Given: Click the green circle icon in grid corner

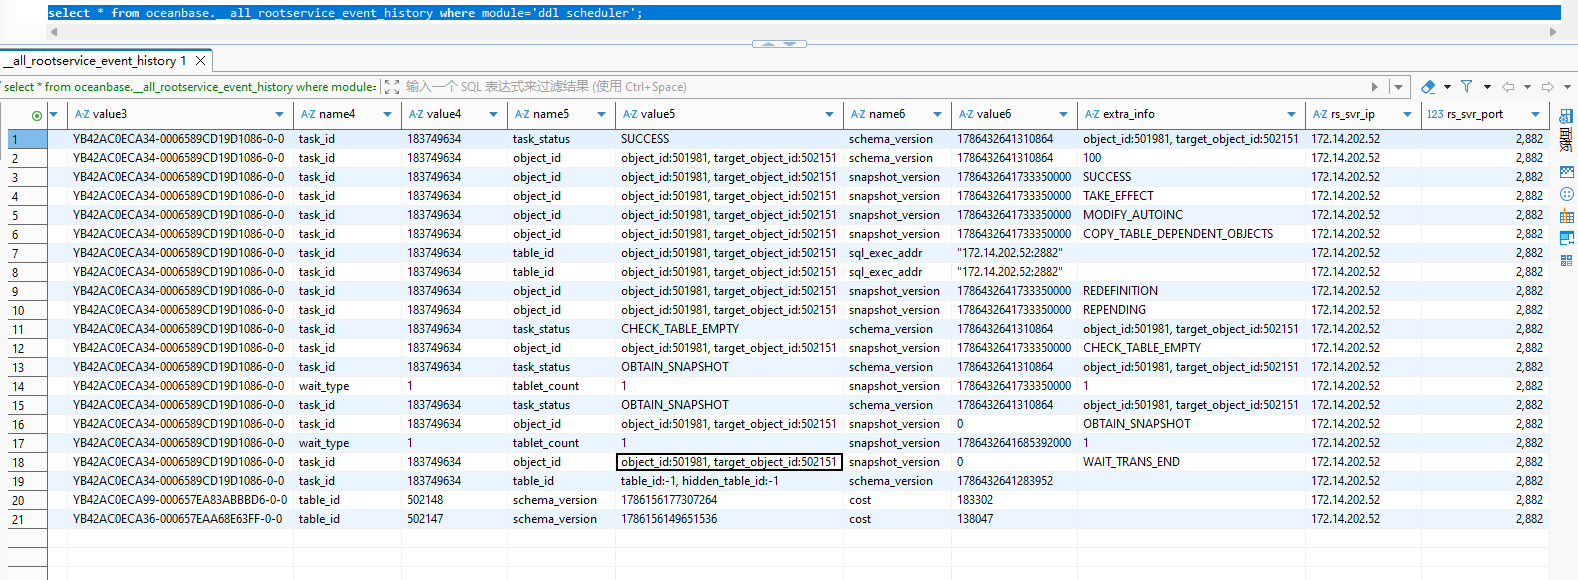Looking at the screenshot, I should (x=37, y=115).
